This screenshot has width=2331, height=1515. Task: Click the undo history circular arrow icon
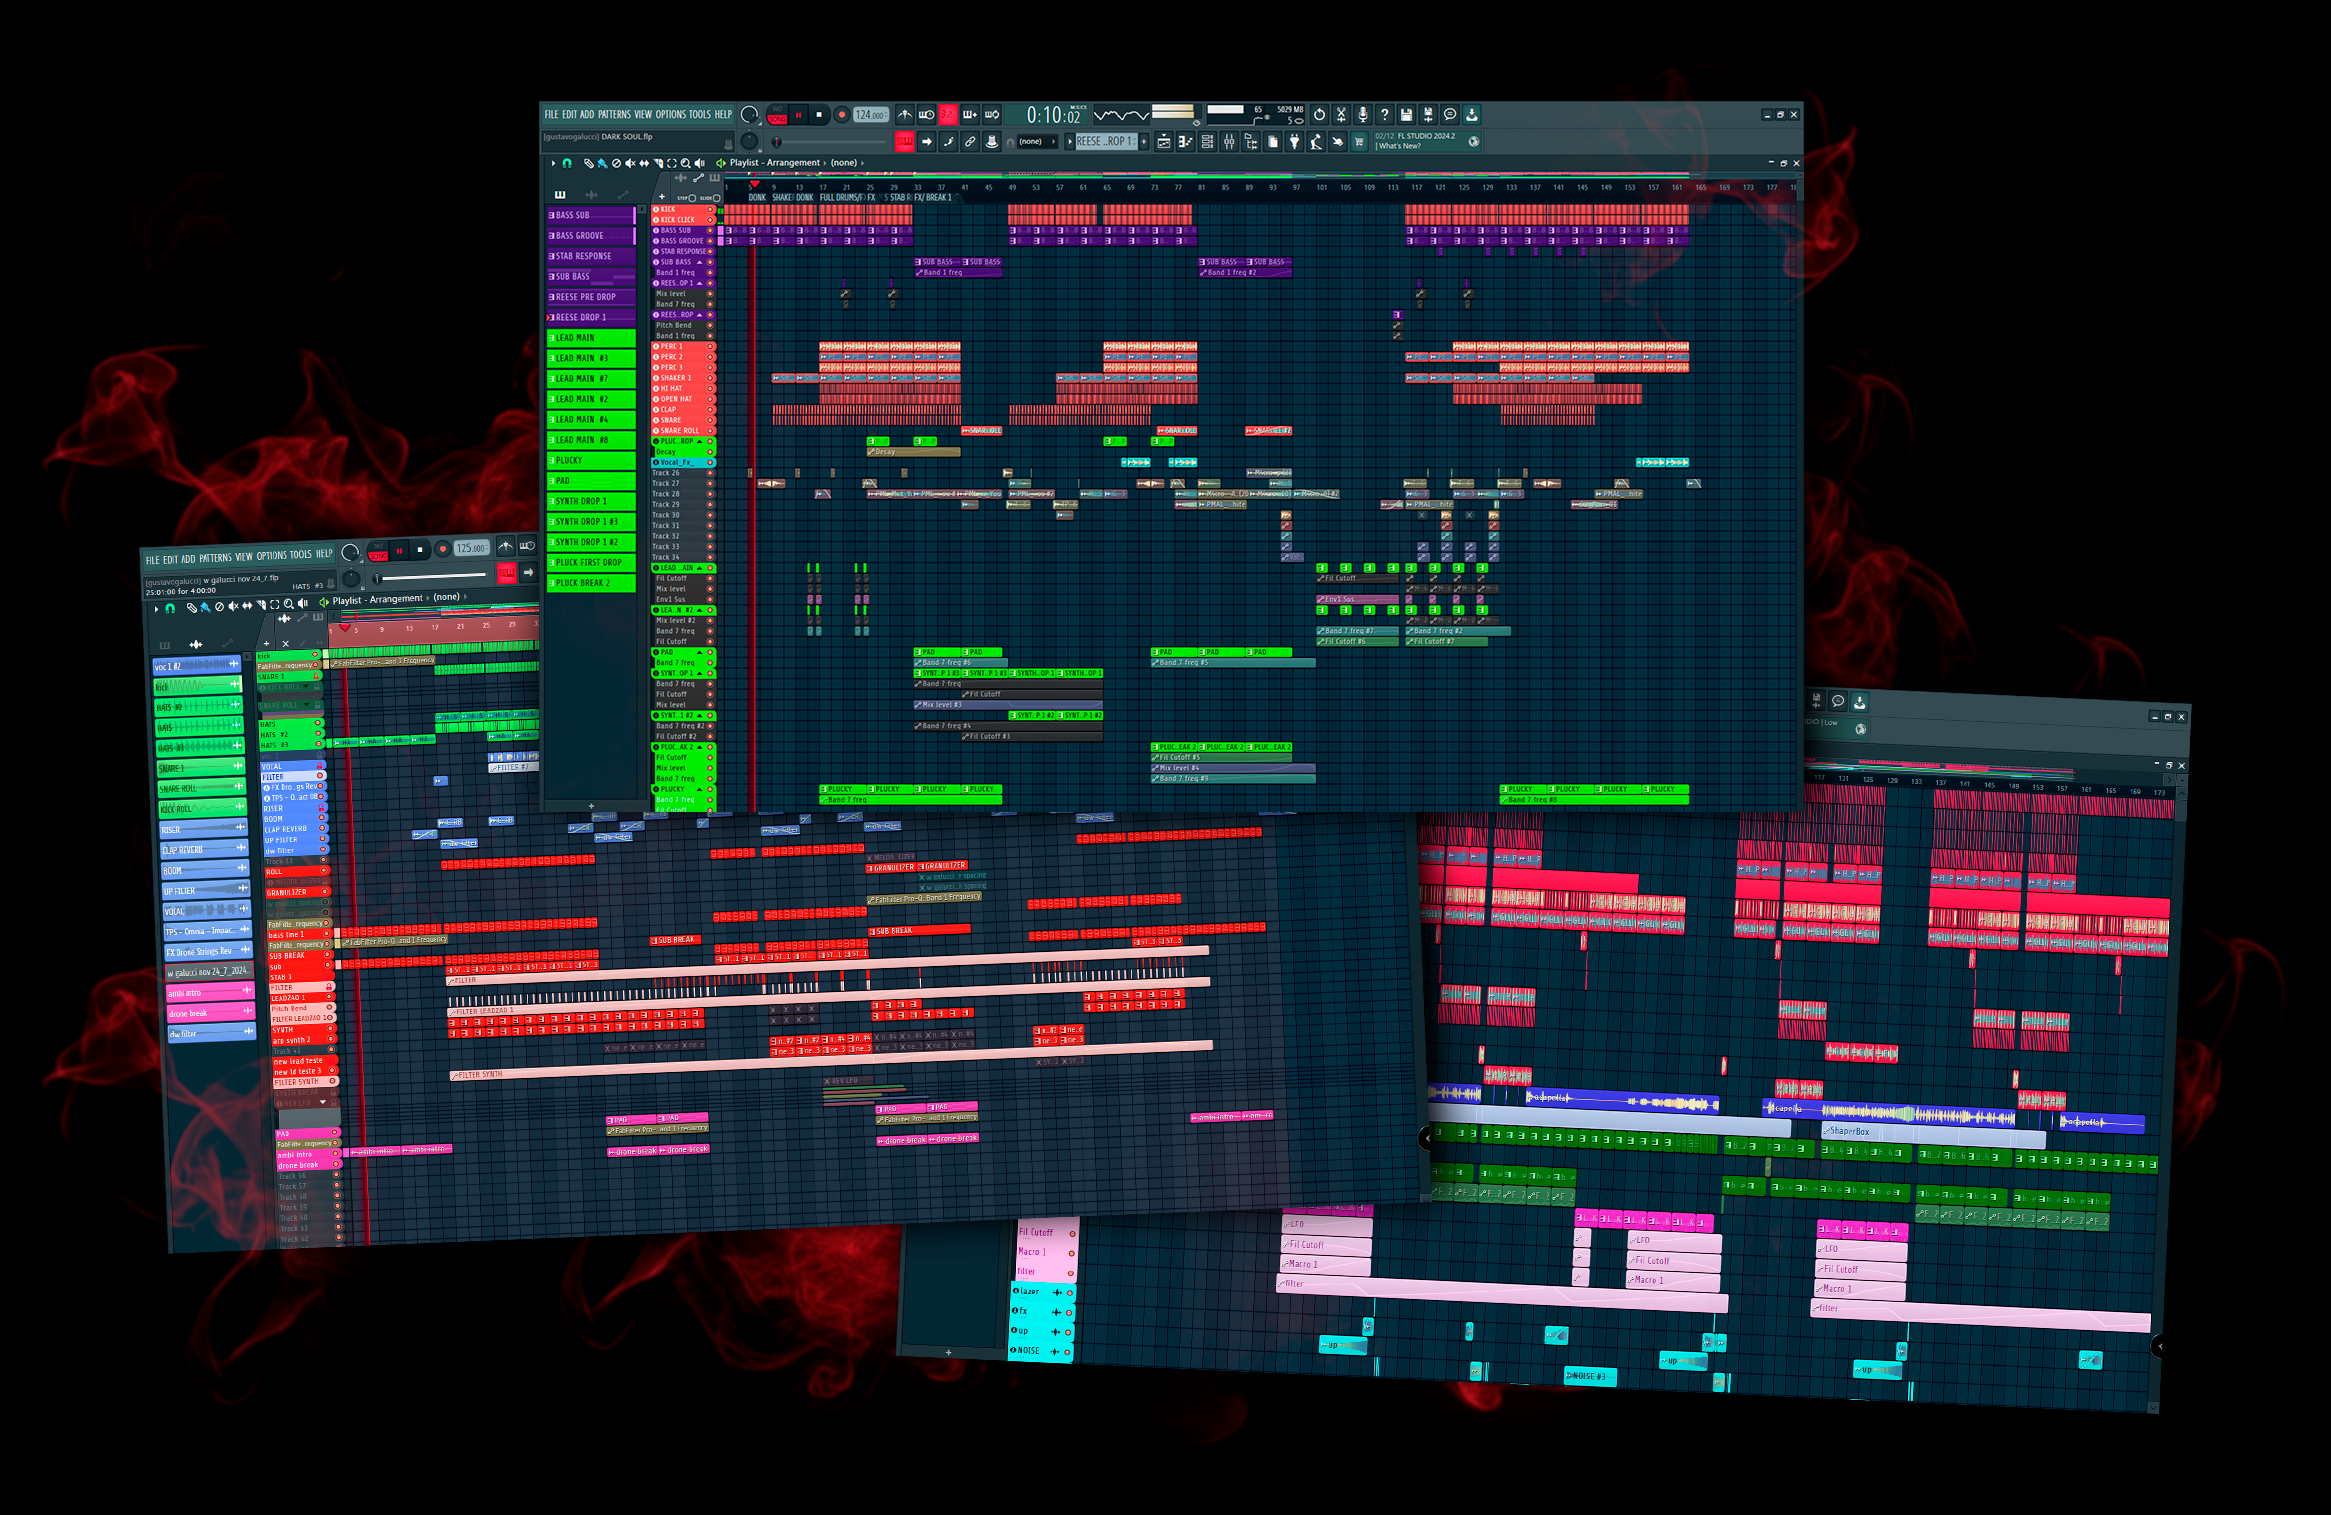[1319, 115]
